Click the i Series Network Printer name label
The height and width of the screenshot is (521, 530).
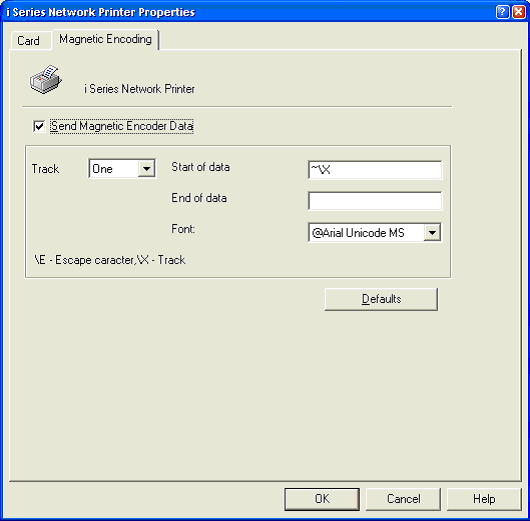[x=139, y=89]
